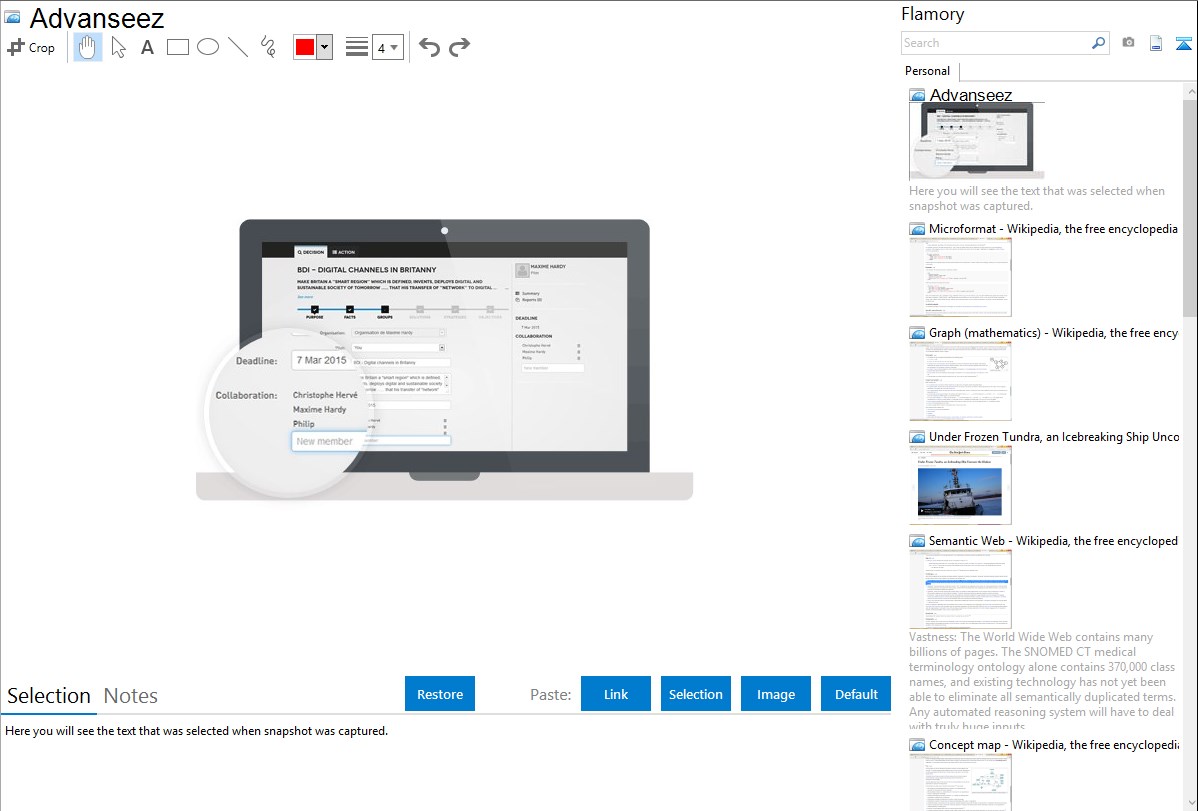The width and height of the screenshot is (1198, 811).
Task: Click the Graph (mathematics) title text
Action: point(1053,333)
